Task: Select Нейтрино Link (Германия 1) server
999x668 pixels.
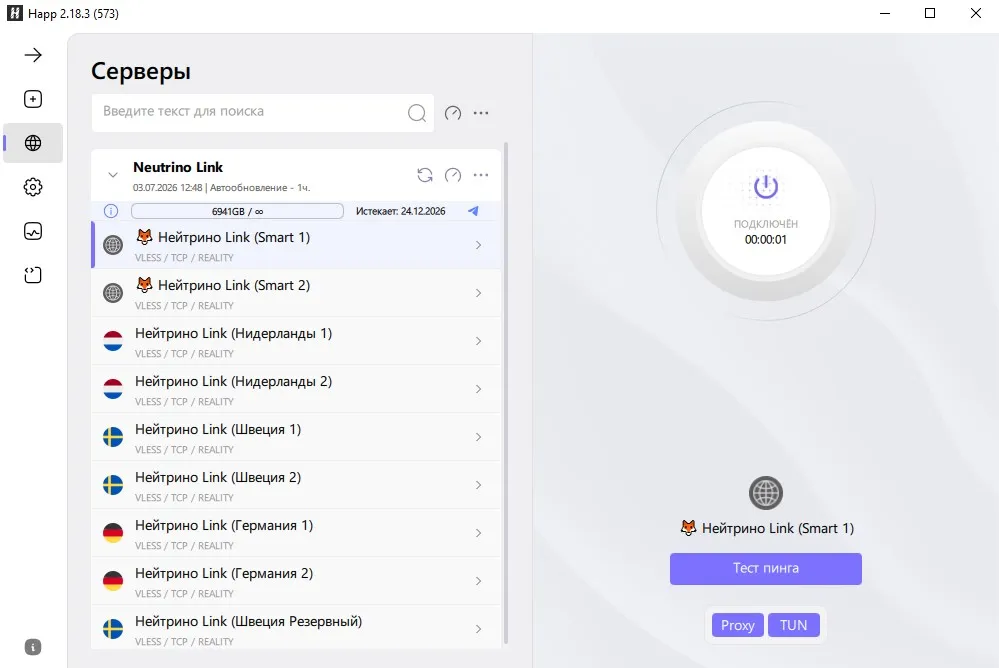Action: click(296, 533)
